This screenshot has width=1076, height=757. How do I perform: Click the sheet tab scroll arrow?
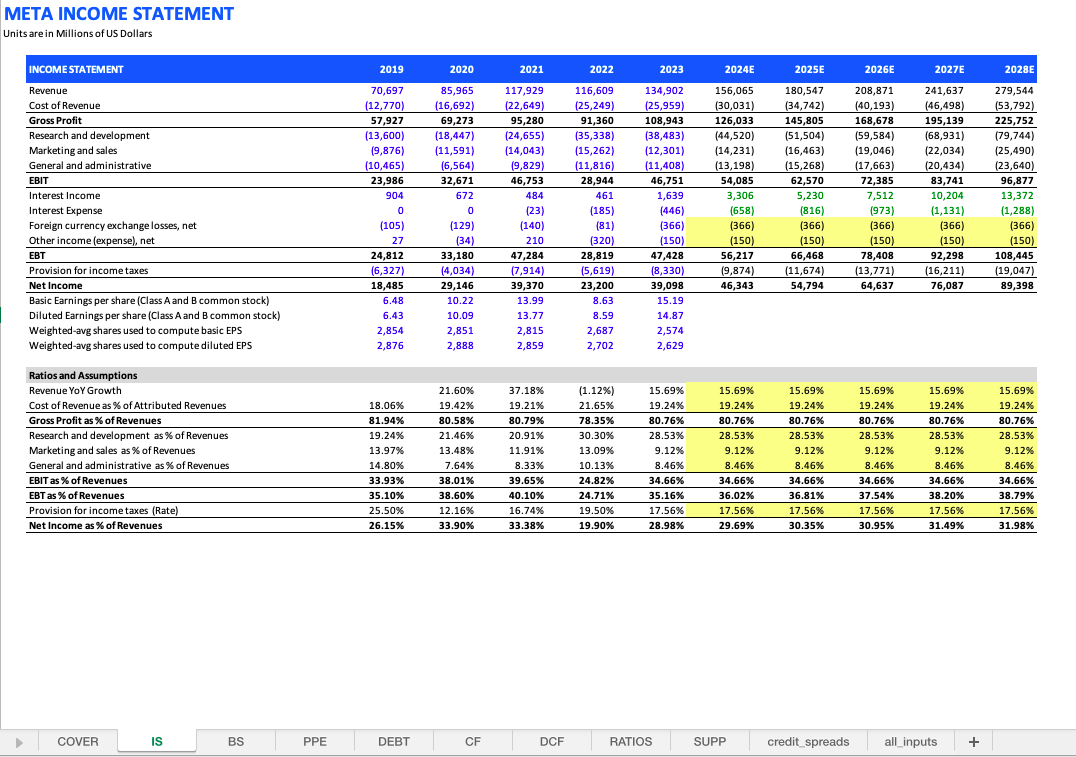pyautogui.click(x=19, y=742)
